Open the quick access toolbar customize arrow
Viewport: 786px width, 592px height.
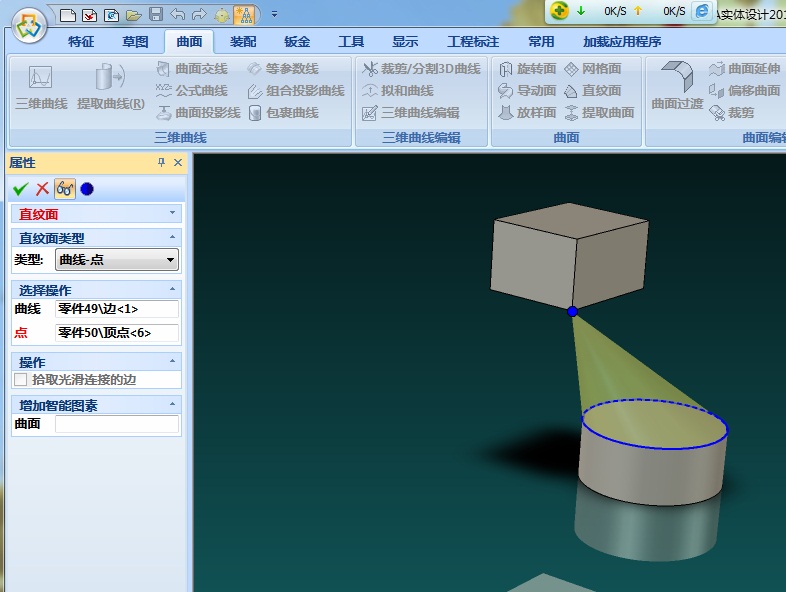pos(274,15)
